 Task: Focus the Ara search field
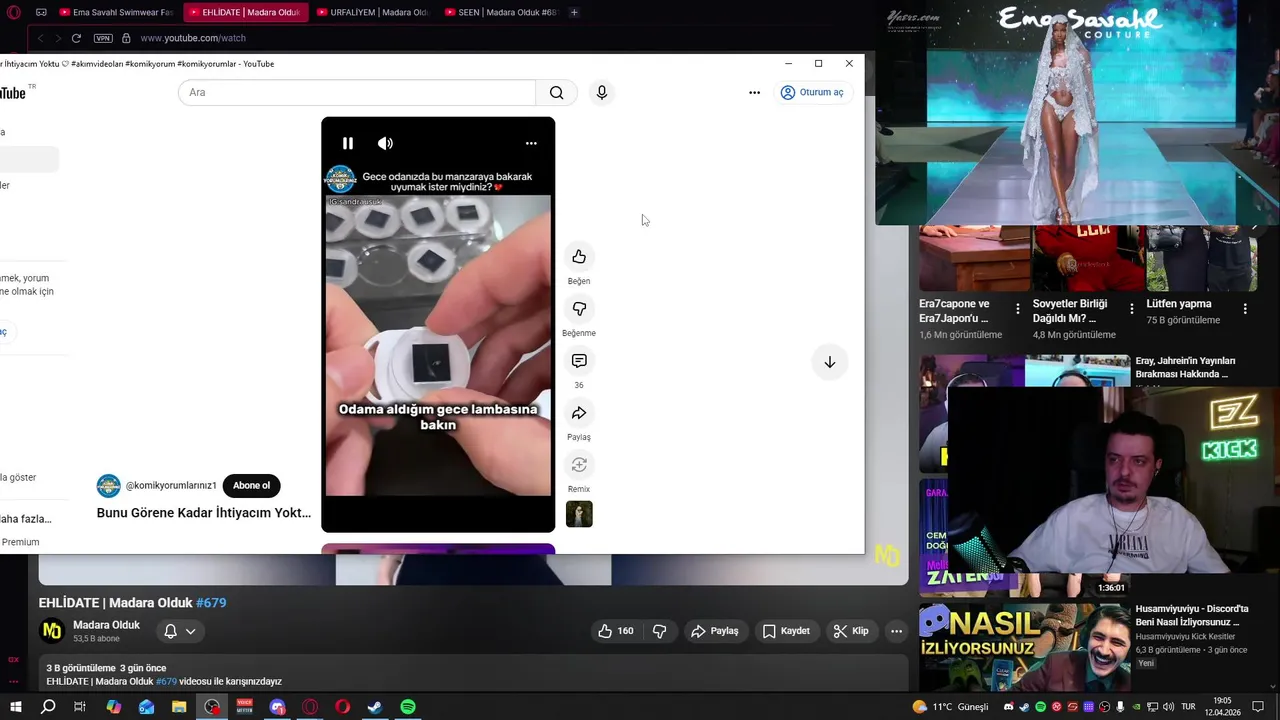pos(357,92)
